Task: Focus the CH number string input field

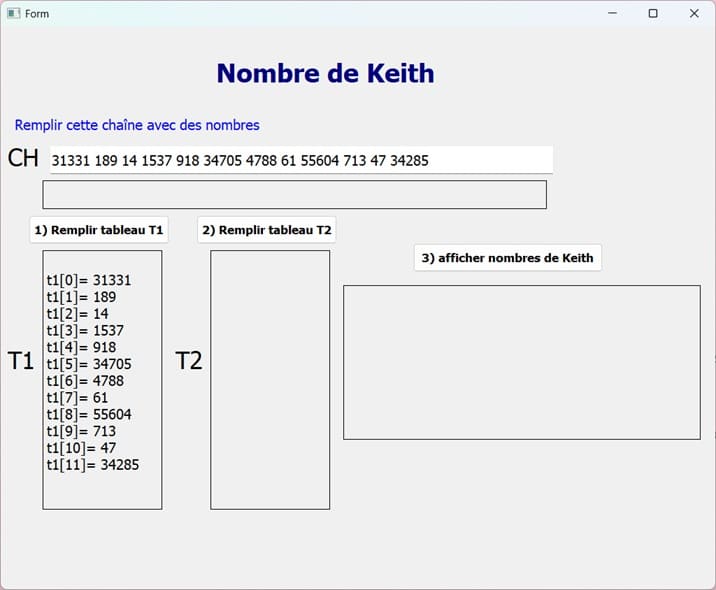Action: [300, 160]
